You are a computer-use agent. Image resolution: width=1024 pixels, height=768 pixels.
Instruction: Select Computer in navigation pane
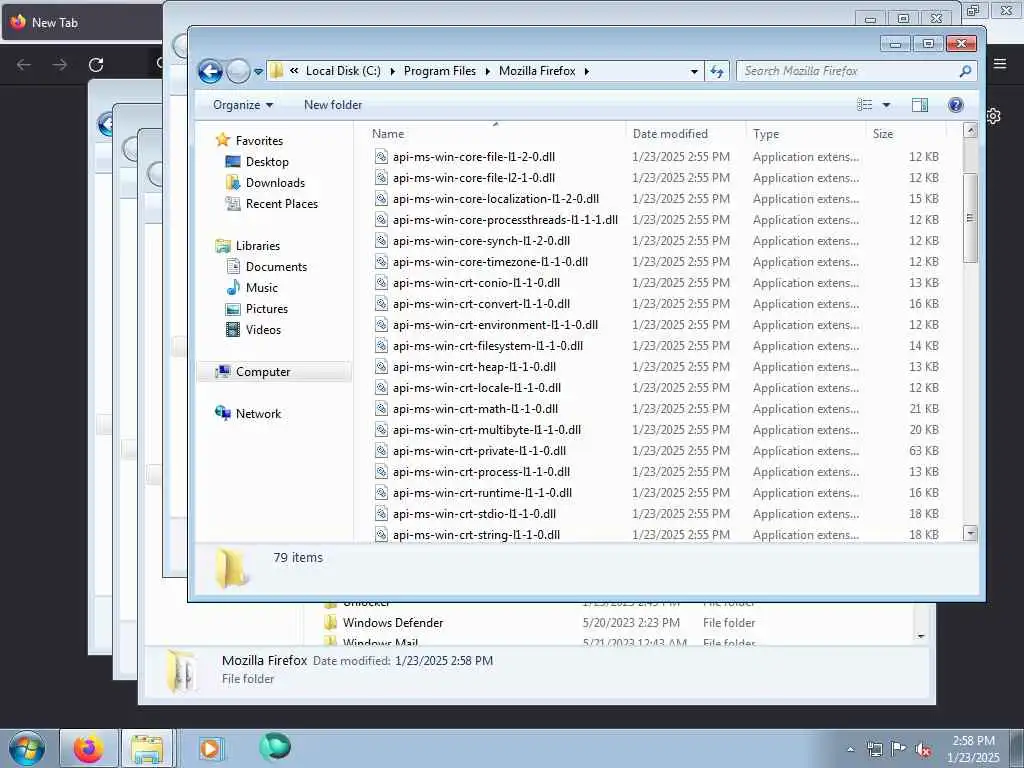pyautogui.click(x=263, y=372)
